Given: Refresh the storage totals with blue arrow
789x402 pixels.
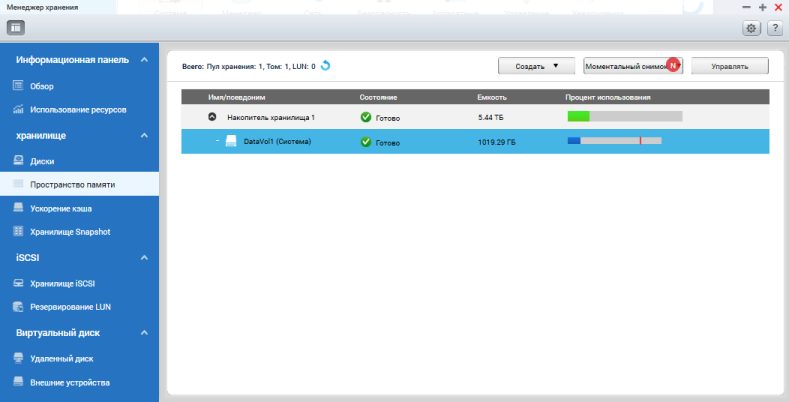Looking at the screenshot, I should click(x=326, y=65).
